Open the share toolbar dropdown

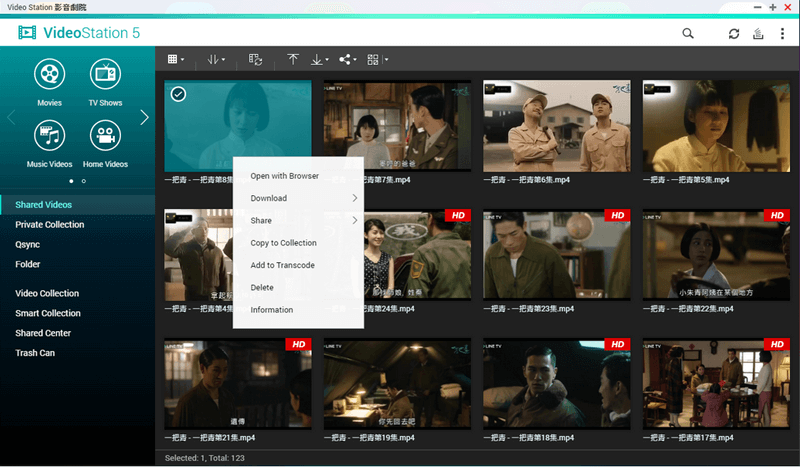coord(347,59)
